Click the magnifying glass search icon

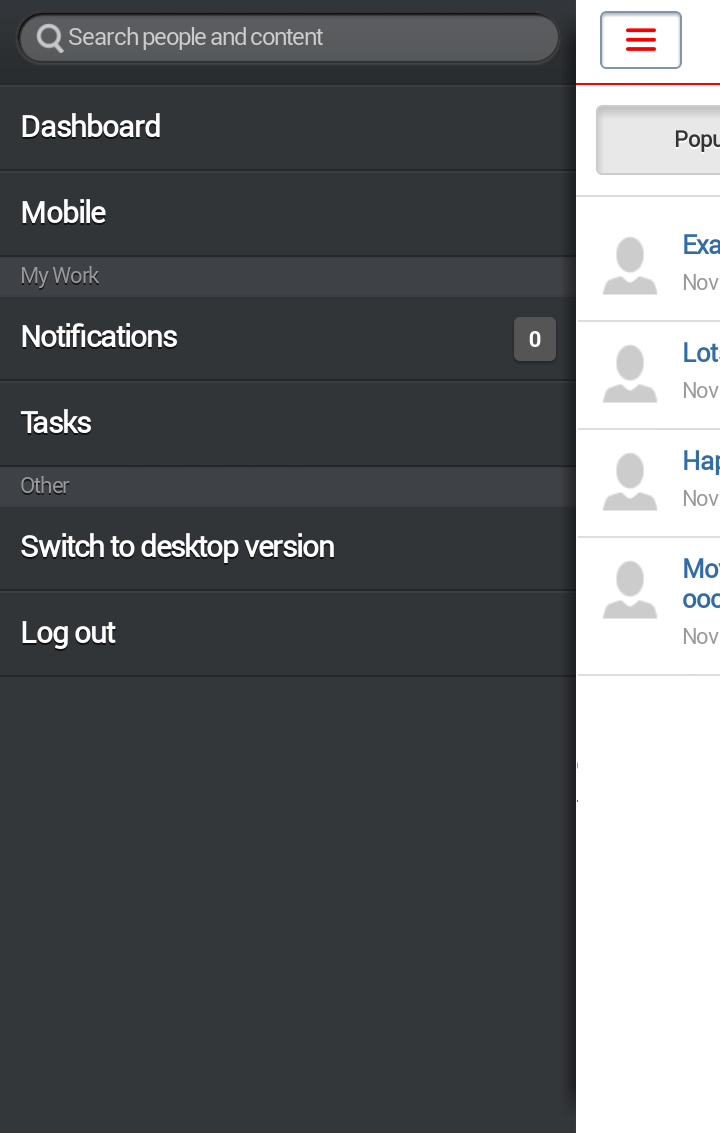point(49,38)
